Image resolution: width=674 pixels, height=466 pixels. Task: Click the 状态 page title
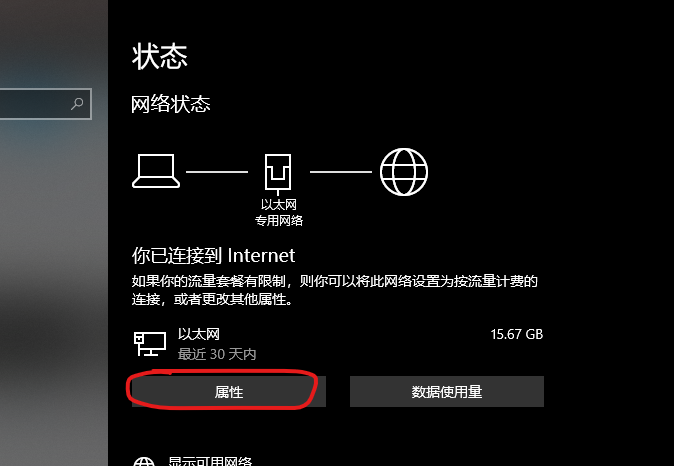(159, 56)
